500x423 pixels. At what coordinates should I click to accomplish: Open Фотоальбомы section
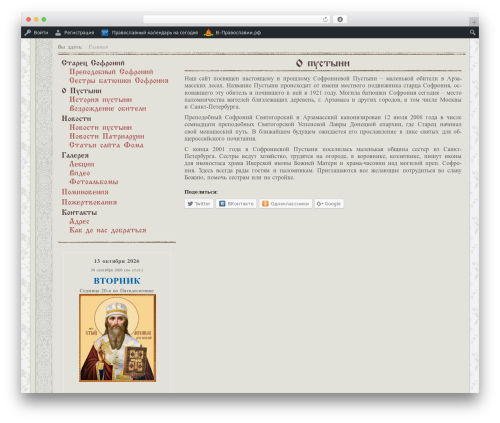pyautogui.click(x=94, y=182)
